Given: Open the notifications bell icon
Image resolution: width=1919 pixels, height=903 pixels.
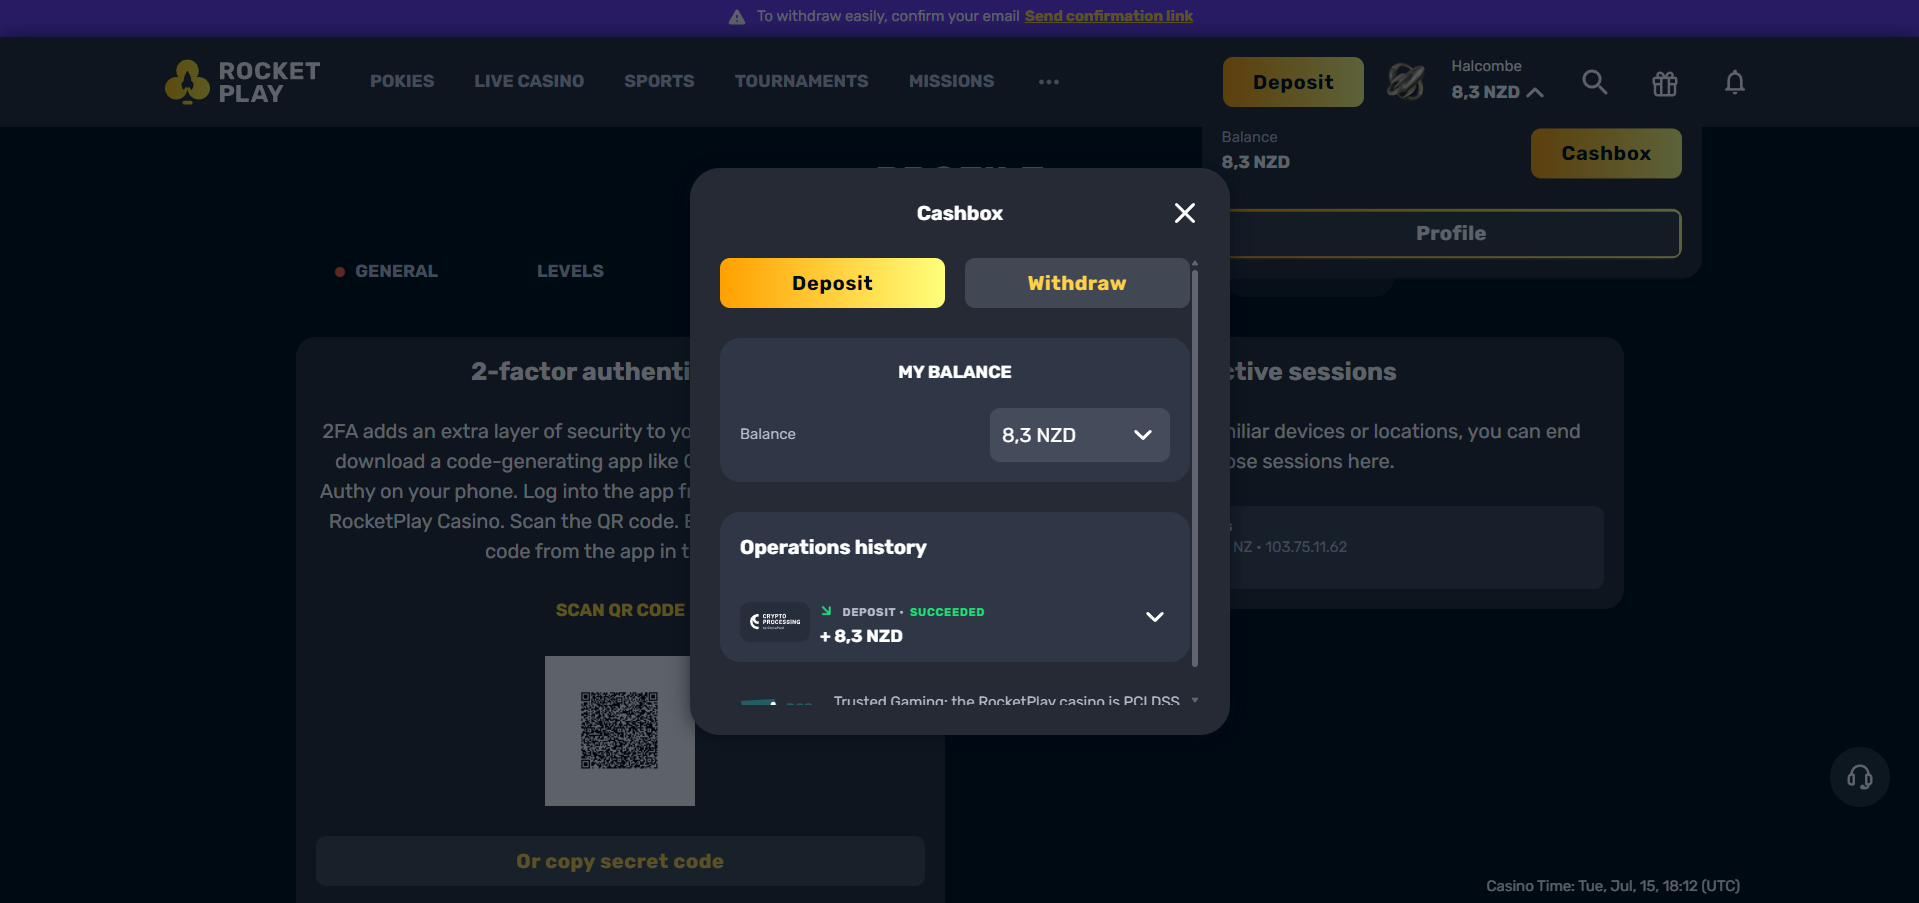Looking at the screenshot, I should click(1734, 82).
